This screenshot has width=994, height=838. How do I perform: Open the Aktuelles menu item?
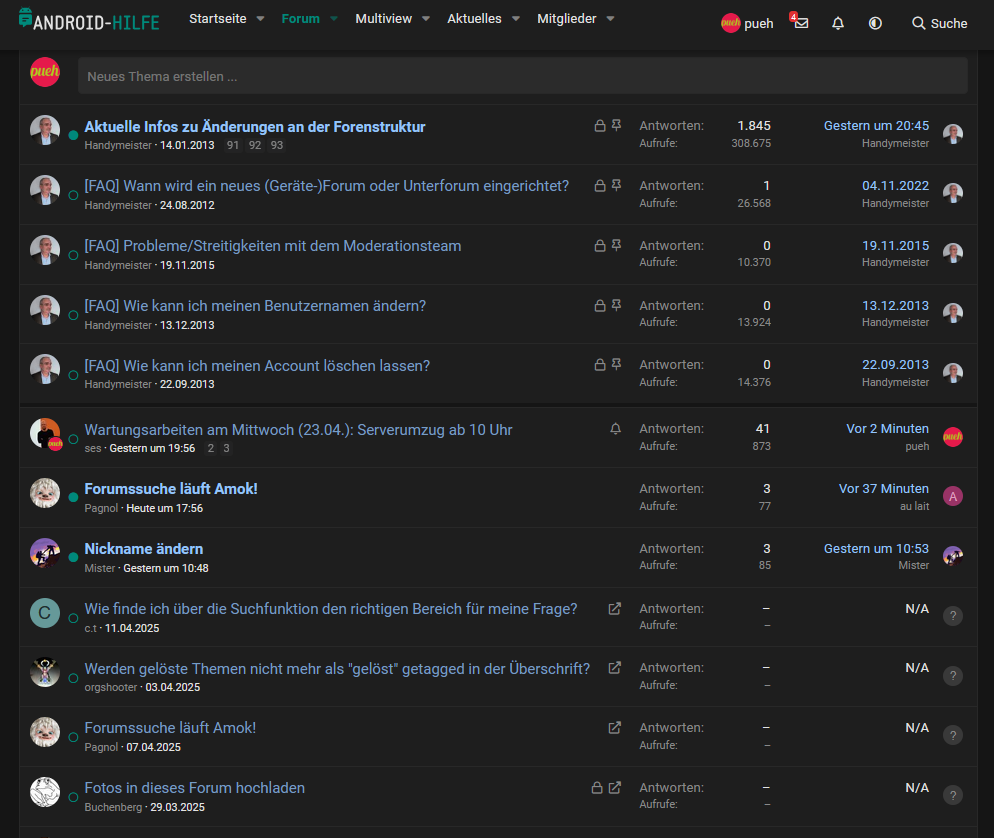coord(474,19)
